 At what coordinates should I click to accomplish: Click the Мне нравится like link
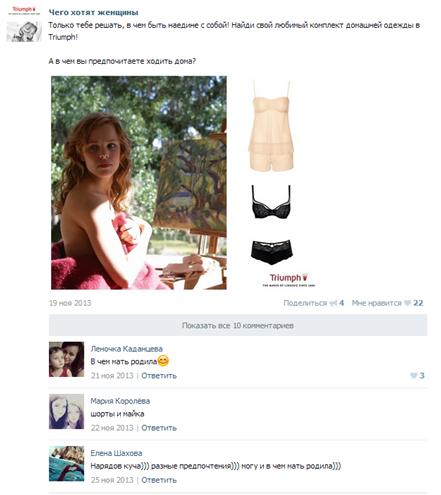pyautogui.click(x=377, y=303)
